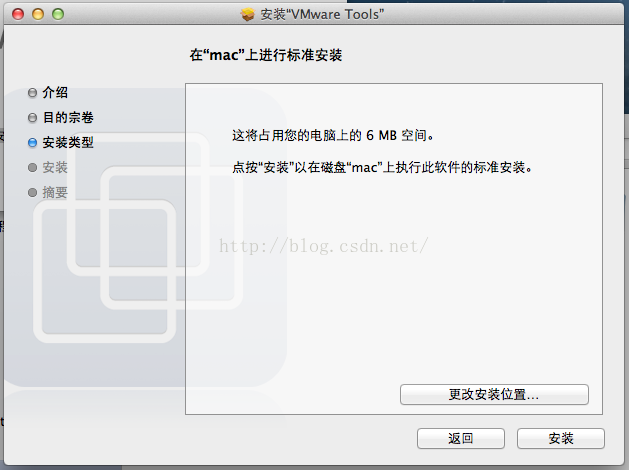
Task: Click the VMware overlapping squares logo
Action: (x=138, y=237)
